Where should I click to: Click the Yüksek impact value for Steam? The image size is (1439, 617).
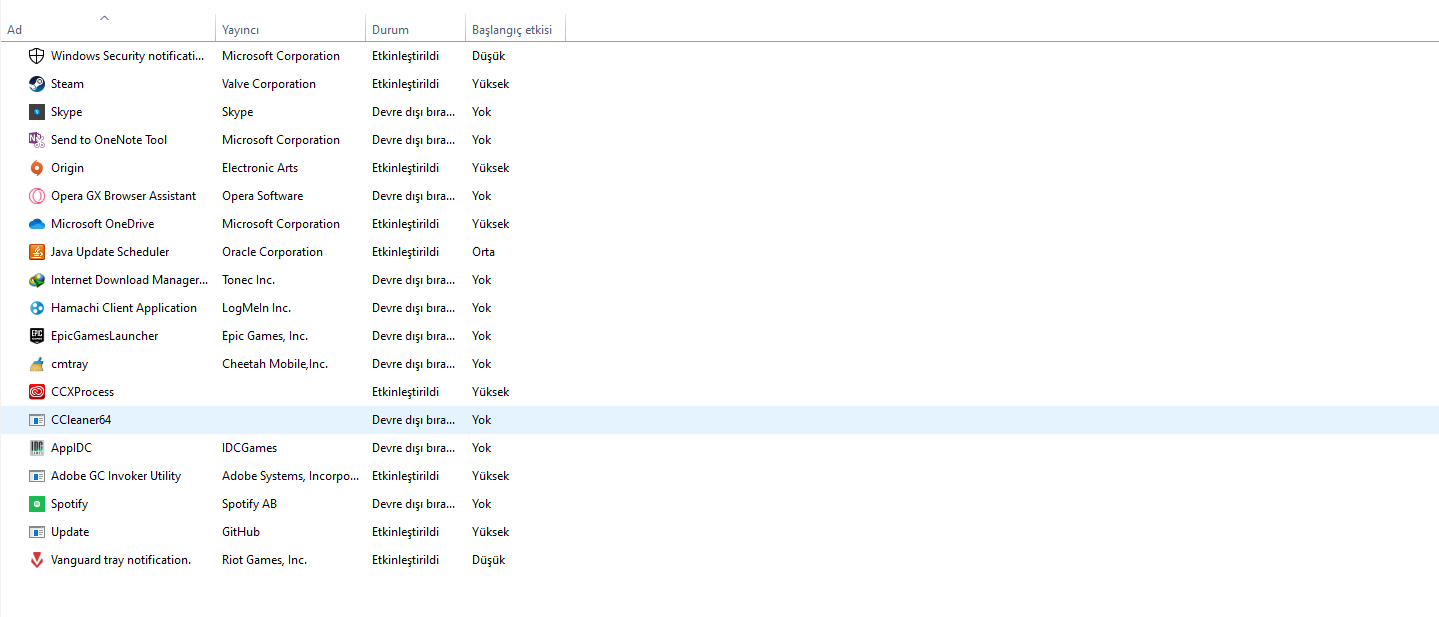490,84
